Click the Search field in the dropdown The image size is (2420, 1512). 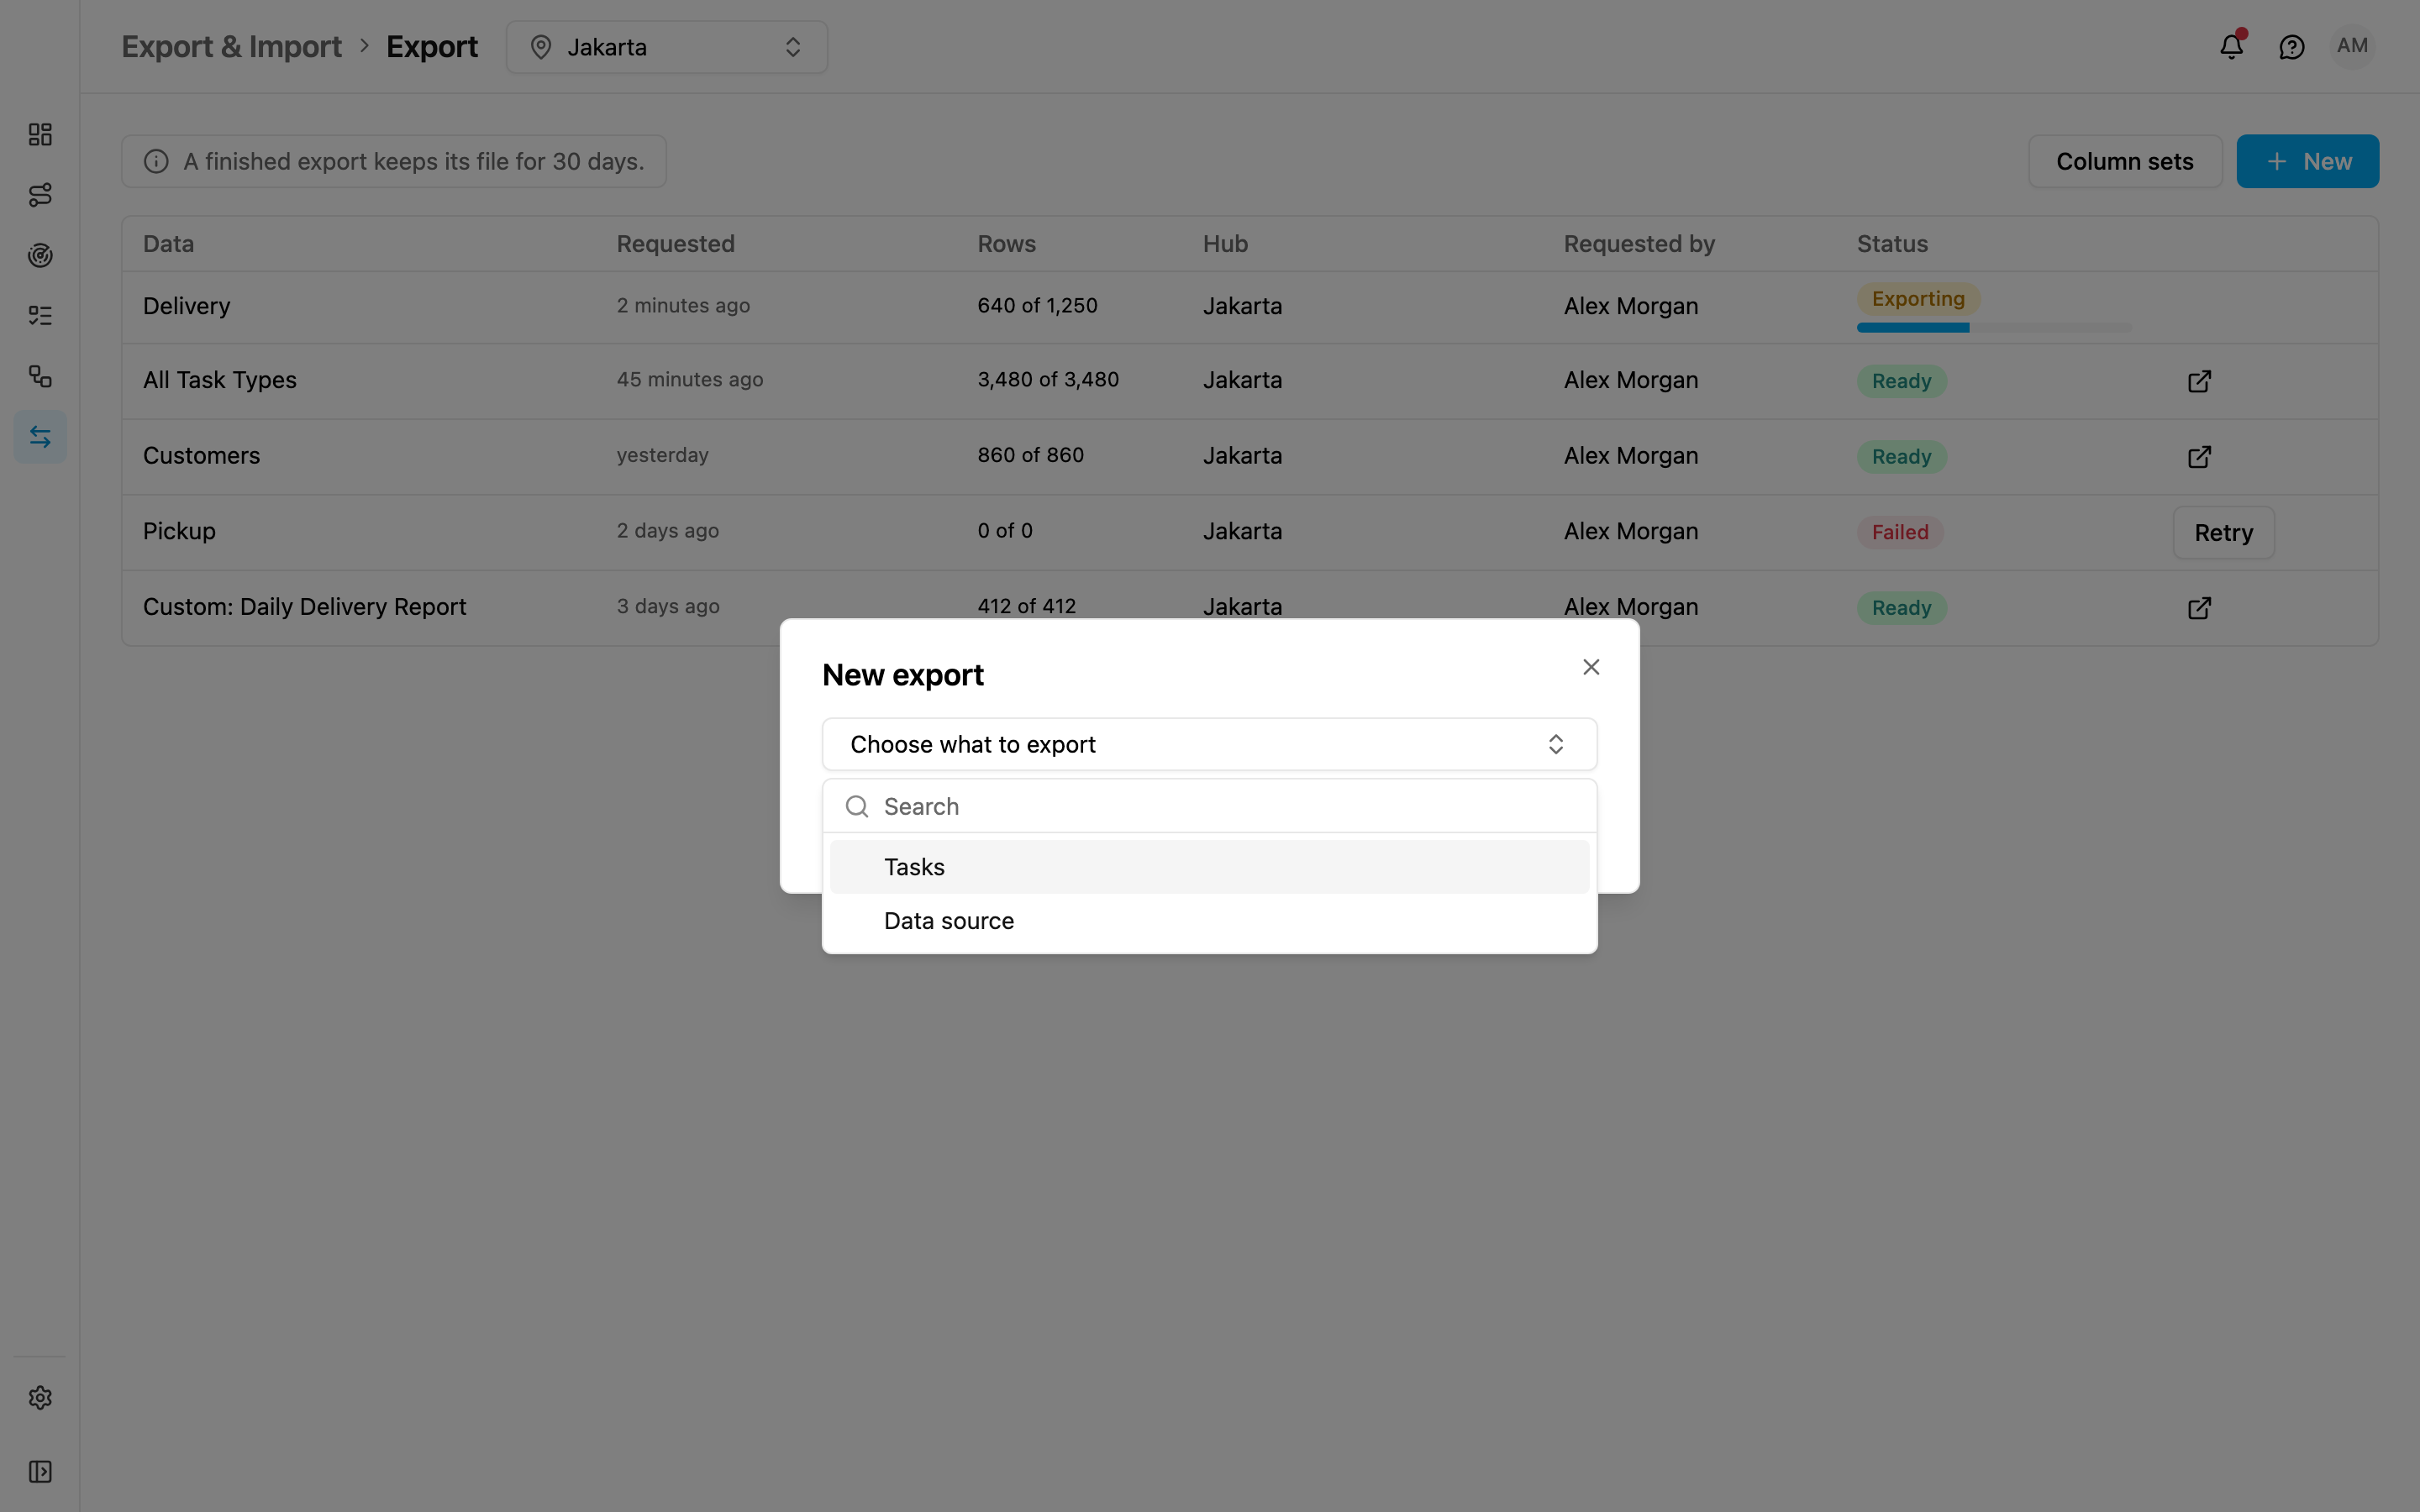1209,806
